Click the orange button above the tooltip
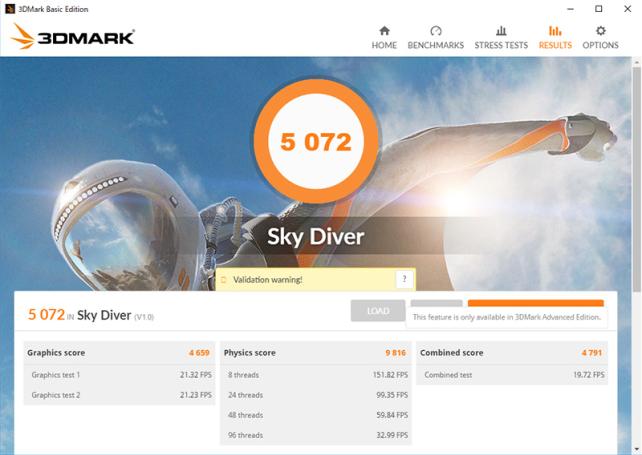This screenshot has height=455, width=642. (536, 303)
